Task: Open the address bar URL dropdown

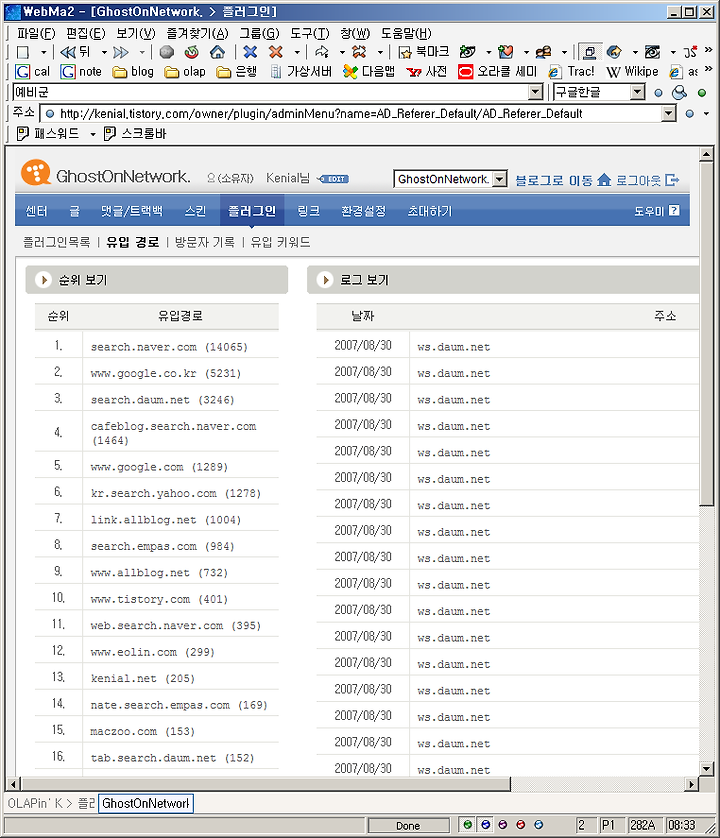Action: point(668,113)
